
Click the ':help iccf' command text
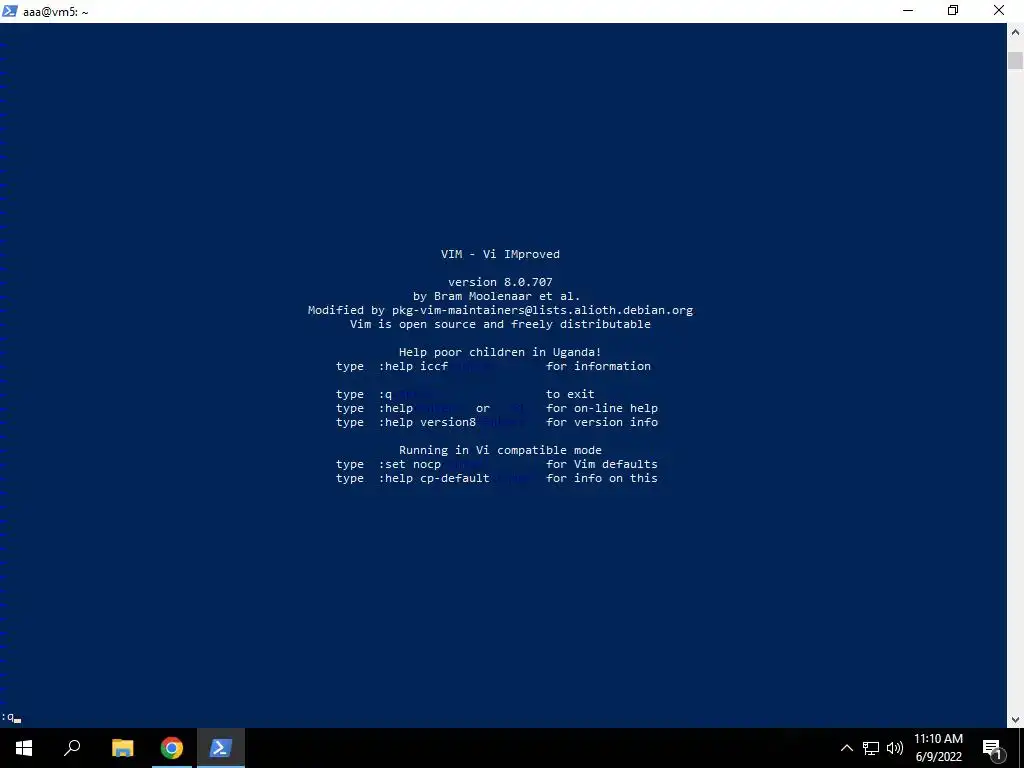coord(413,366)
